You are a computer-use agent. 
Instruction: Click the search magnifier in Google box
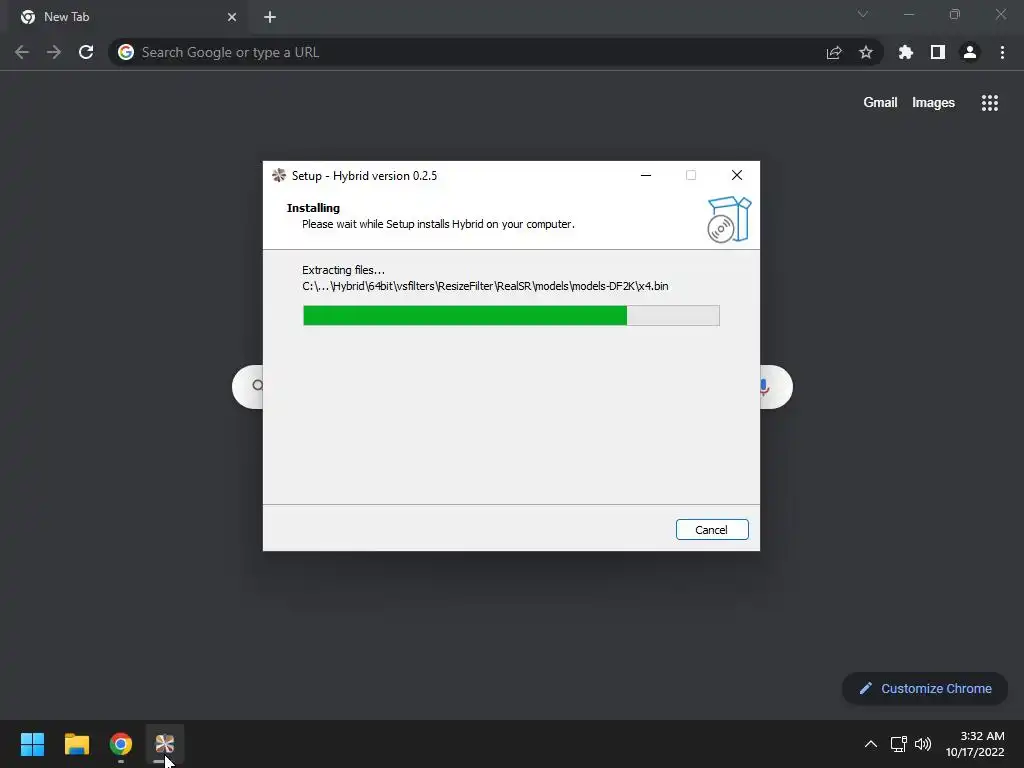pyautogui.click(x=258, y=386)
